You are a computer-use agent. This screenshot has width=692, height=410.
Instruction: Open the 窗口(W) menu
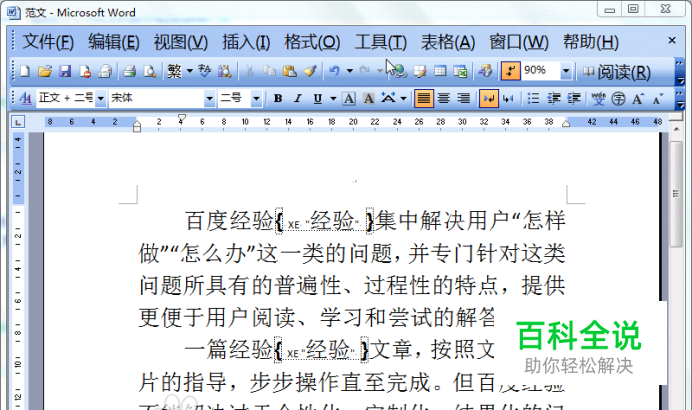coord(519,42)
